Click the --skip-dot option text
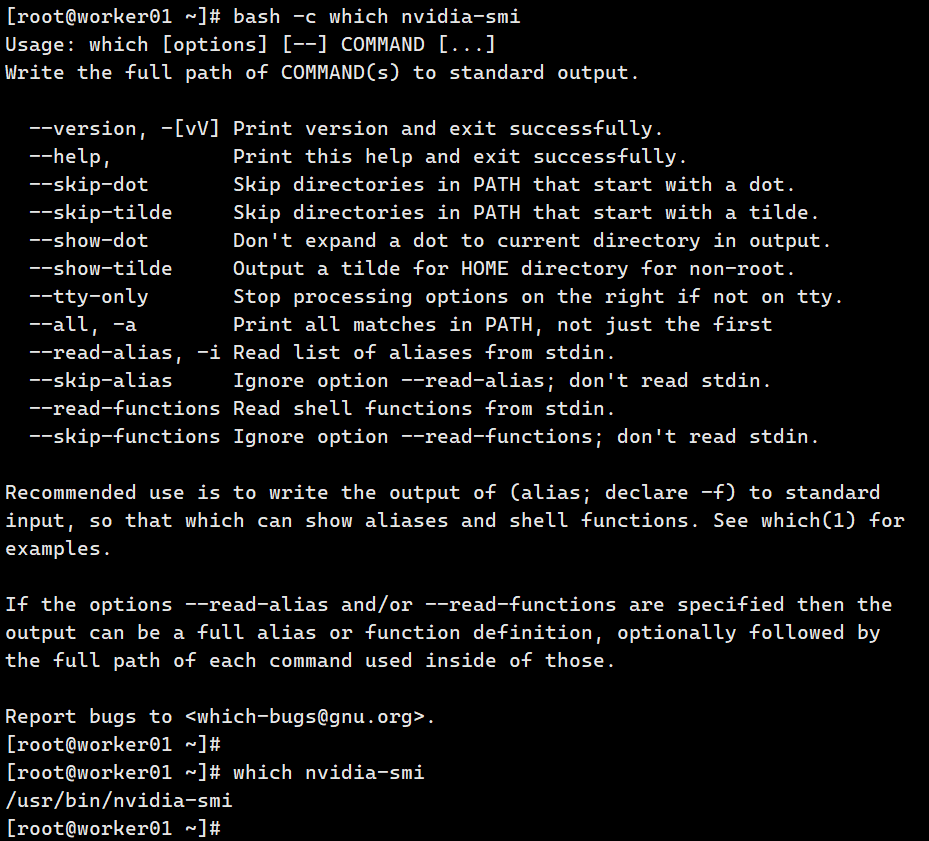 point(88,184)
